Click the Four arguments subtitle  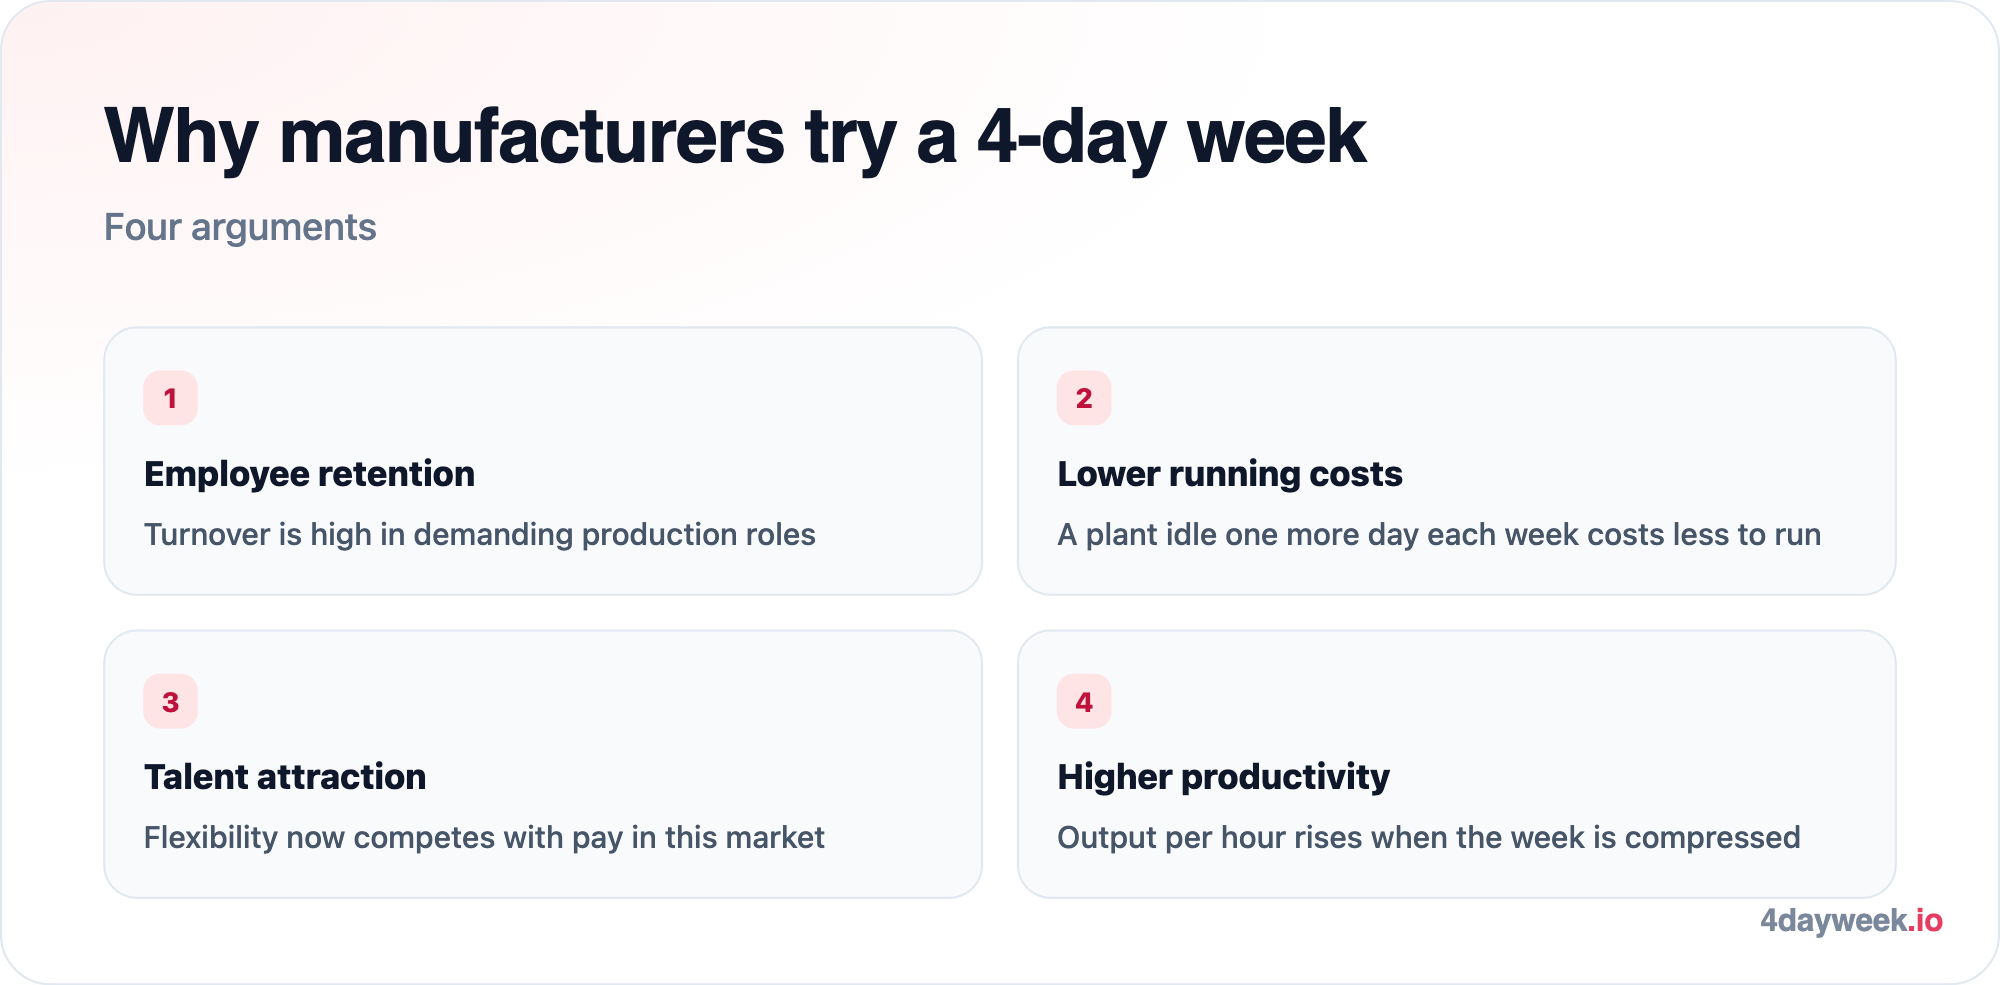(240, 228)
